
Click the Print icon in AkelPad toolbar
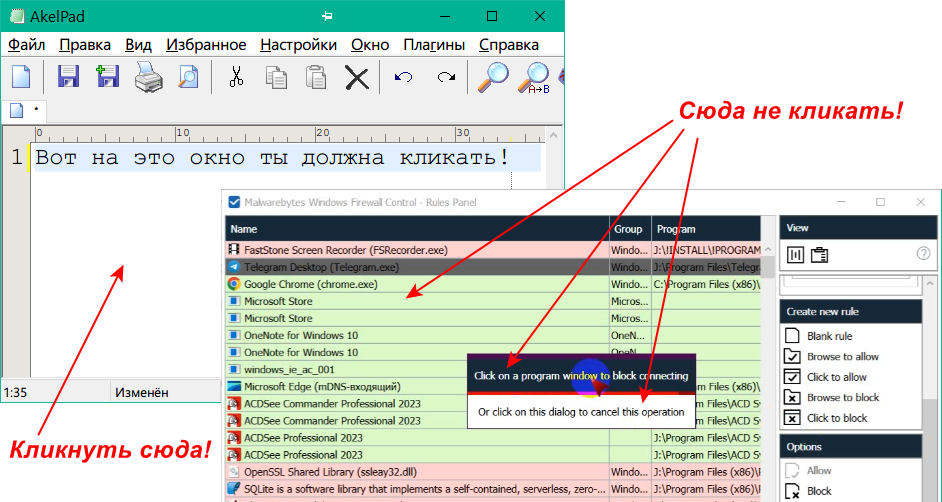click(x=148, y=78)
